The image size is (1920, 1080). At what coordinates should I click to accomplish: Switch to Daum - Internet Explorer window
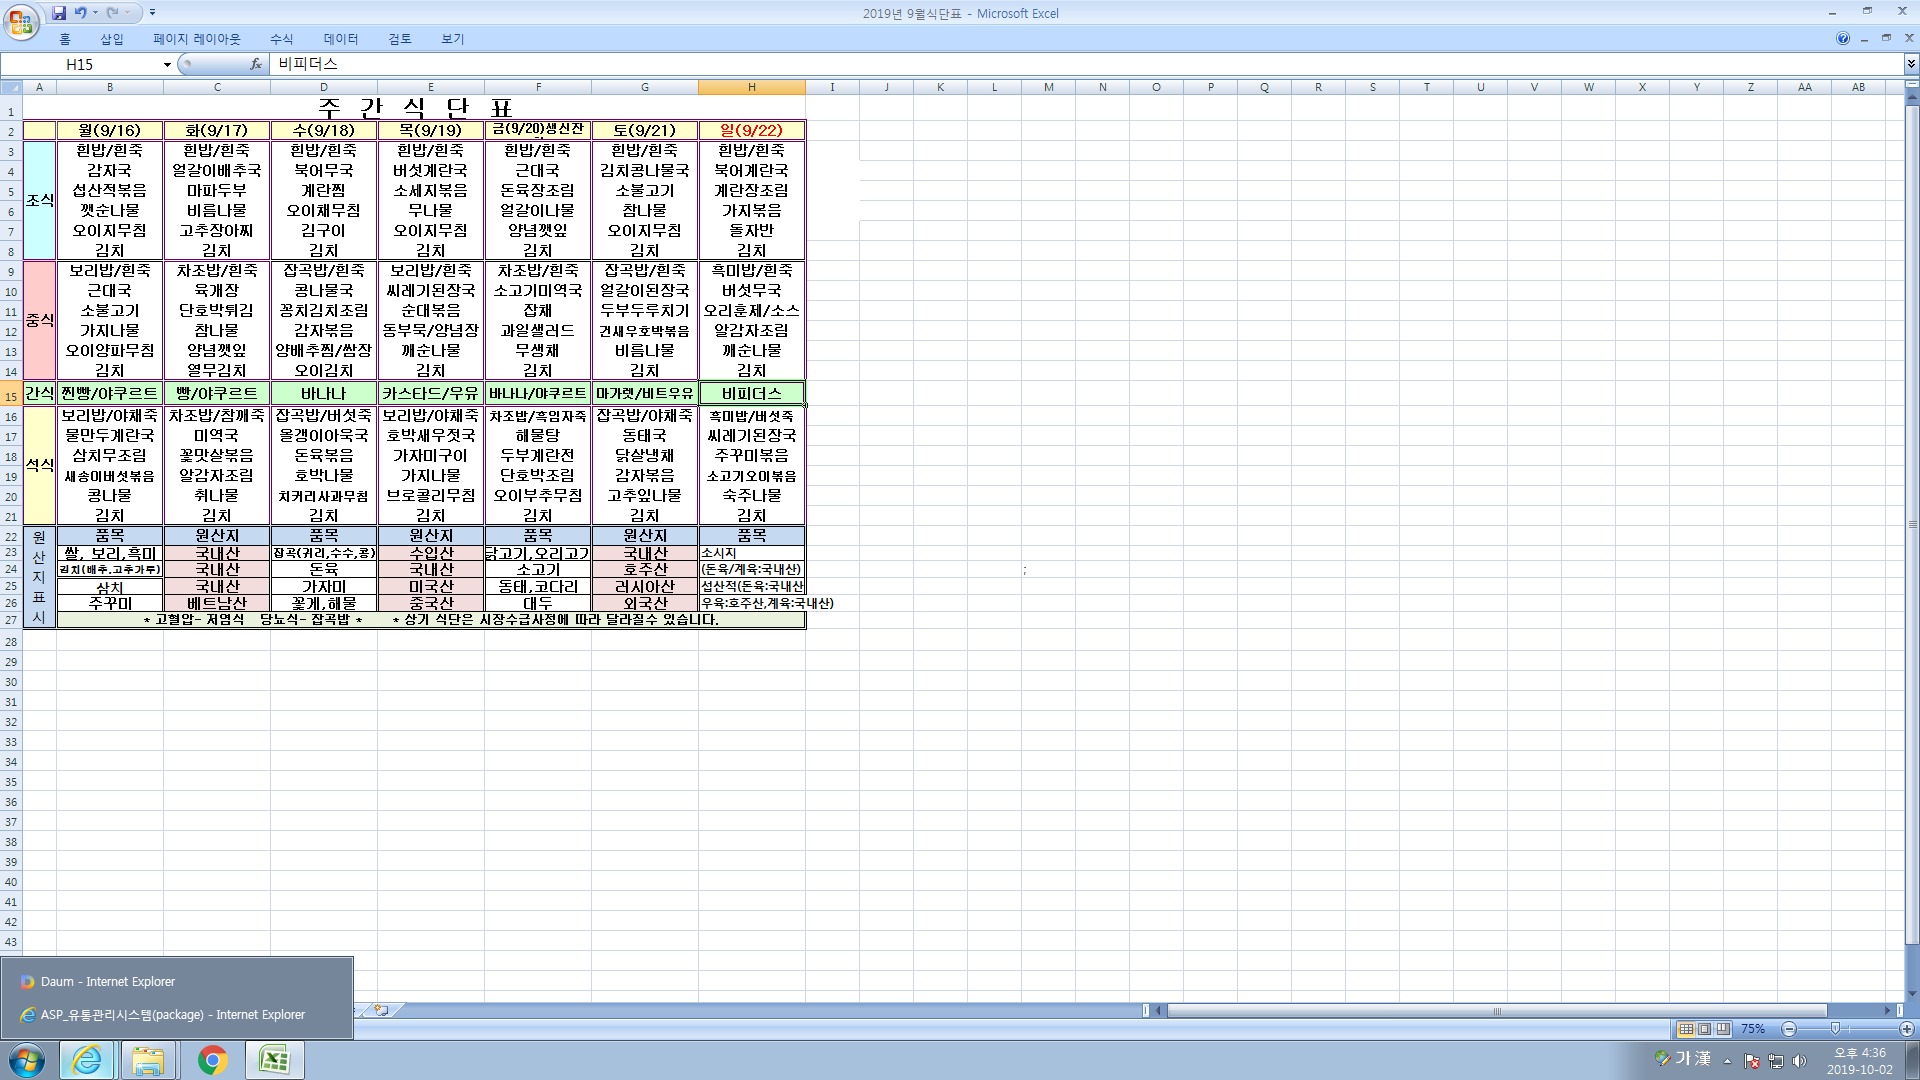tap(107, 982)
